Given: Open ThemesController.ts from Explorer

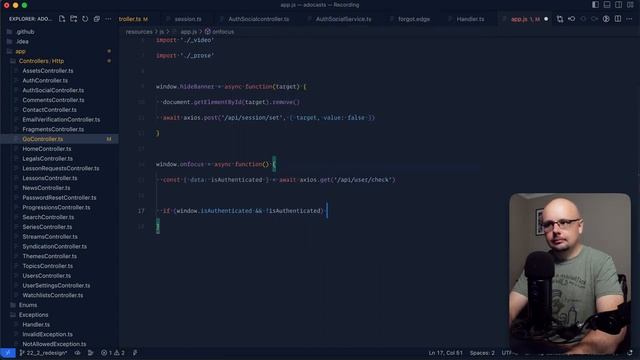Looking at the screenshot, I should click(49, 256).
